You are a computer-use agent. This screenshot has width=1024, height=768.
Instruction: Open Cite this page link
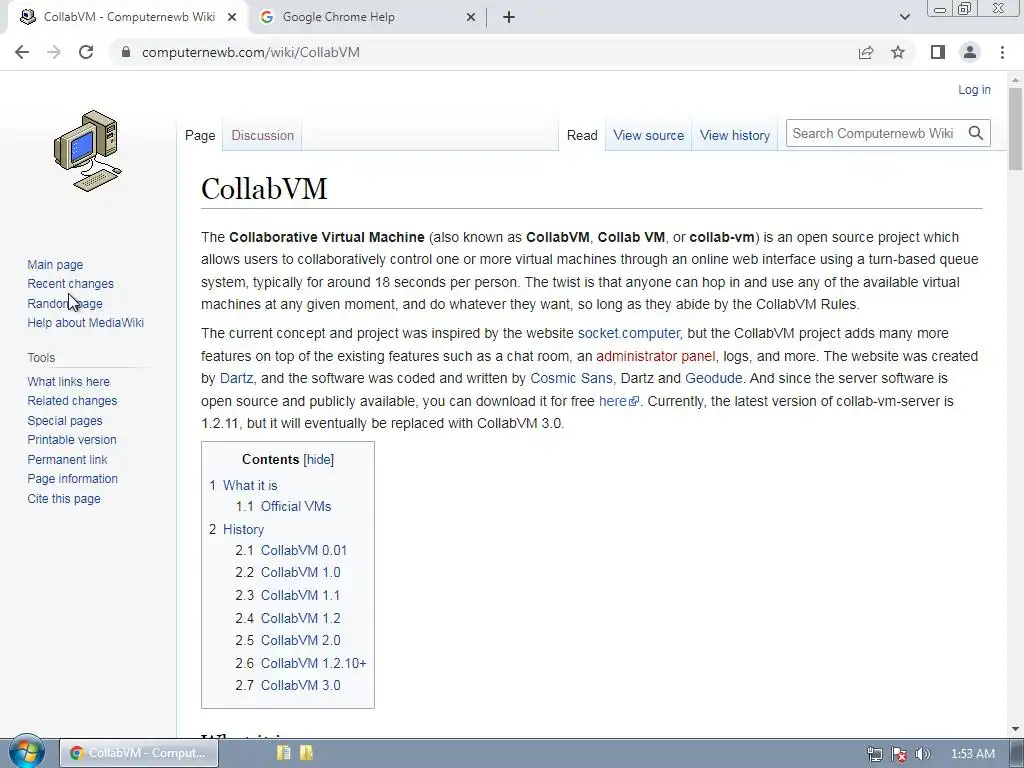(x=64, y=498)
